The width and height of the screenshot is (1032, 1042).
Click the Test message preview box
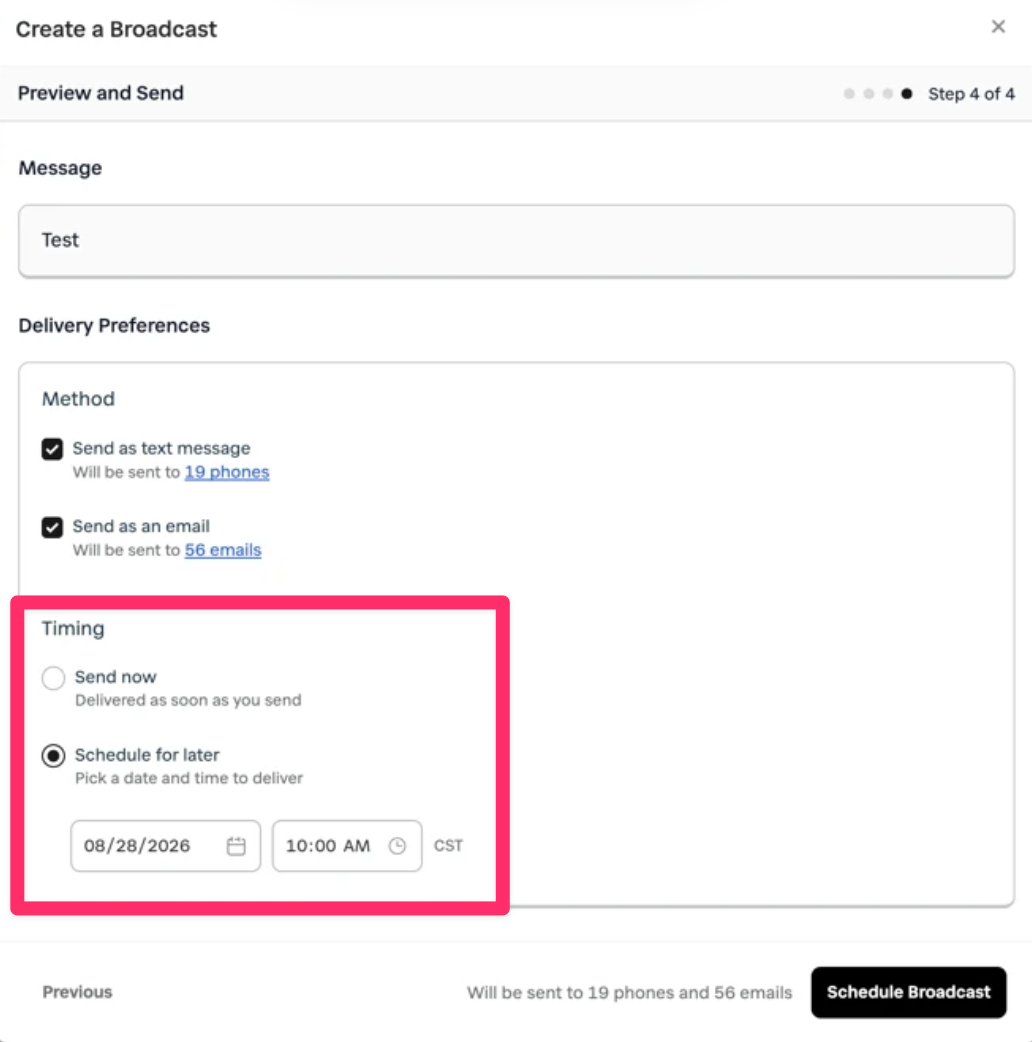516,241
